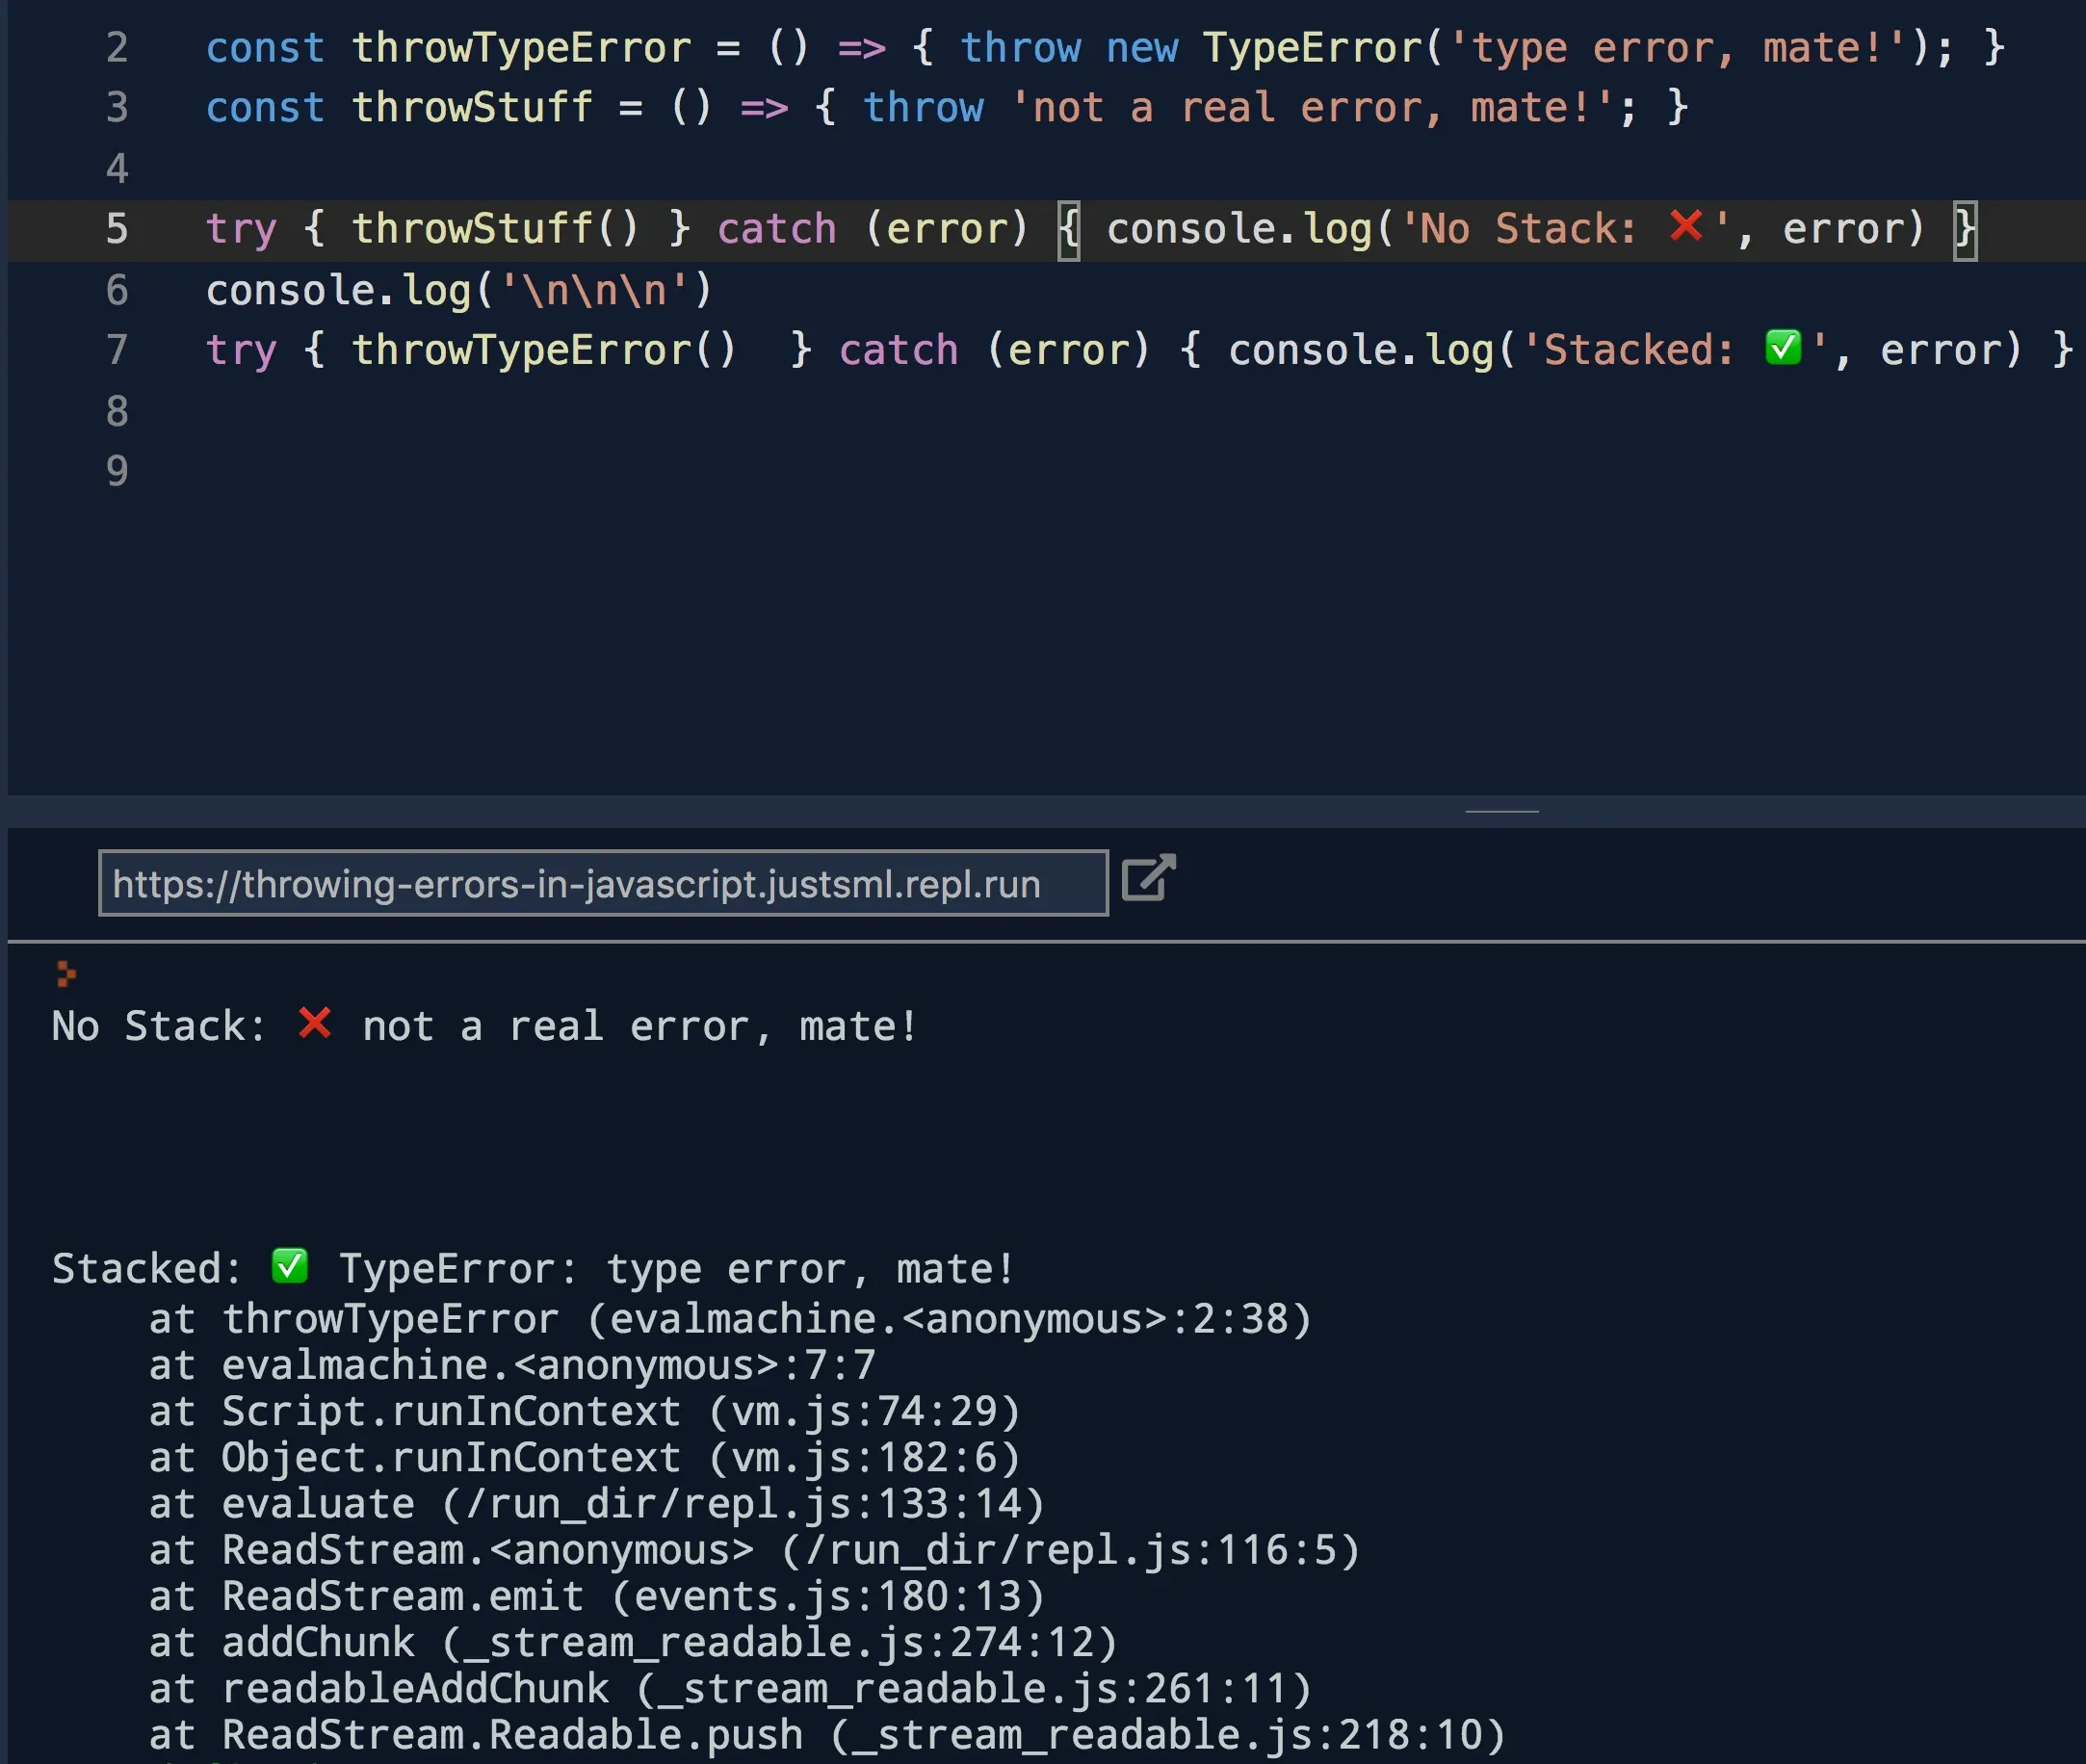Click console.log('\n\n\n') on line 6

(459, 290)
